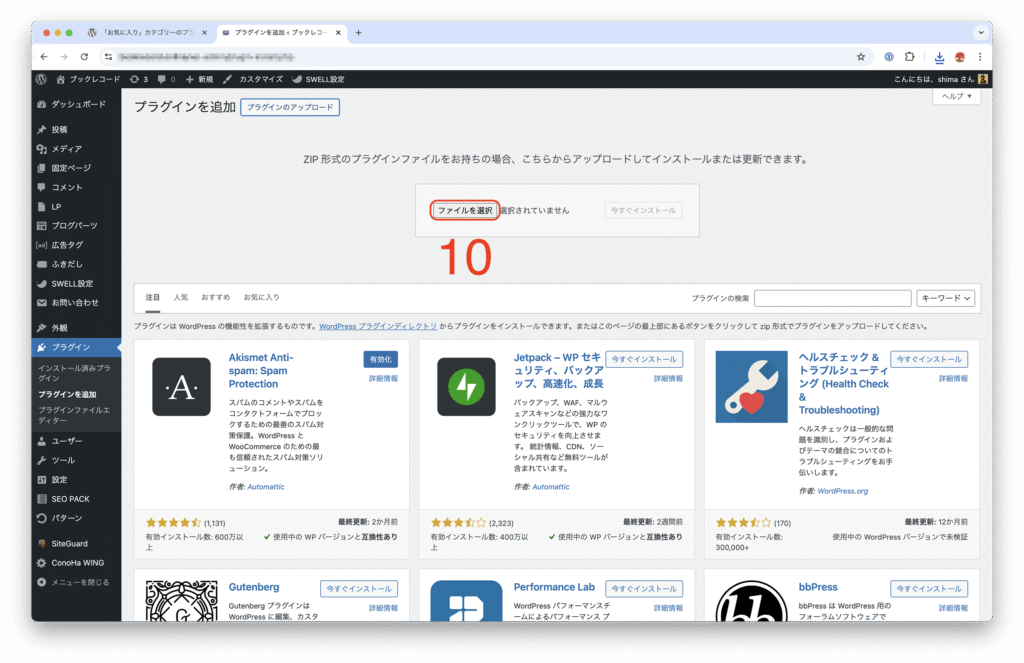This screenshot has height=663, width=1024.
Task: Open Akismet author Automattic link
Action: click(266, 487)
